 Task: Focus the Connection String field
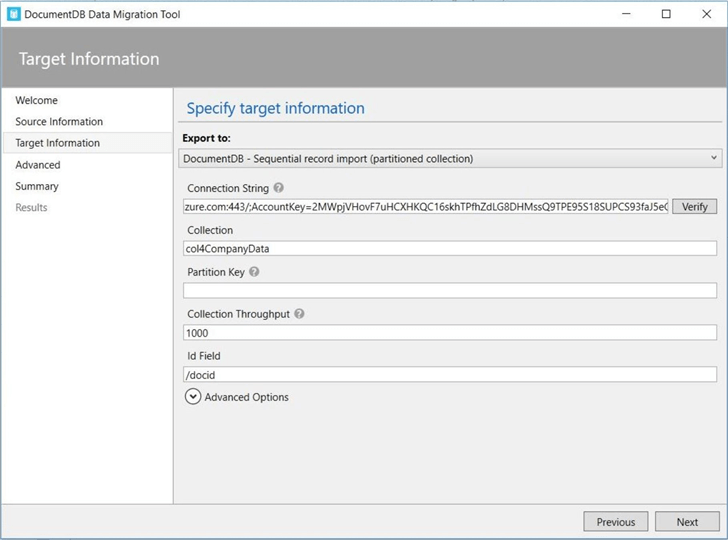coord(426,207)
